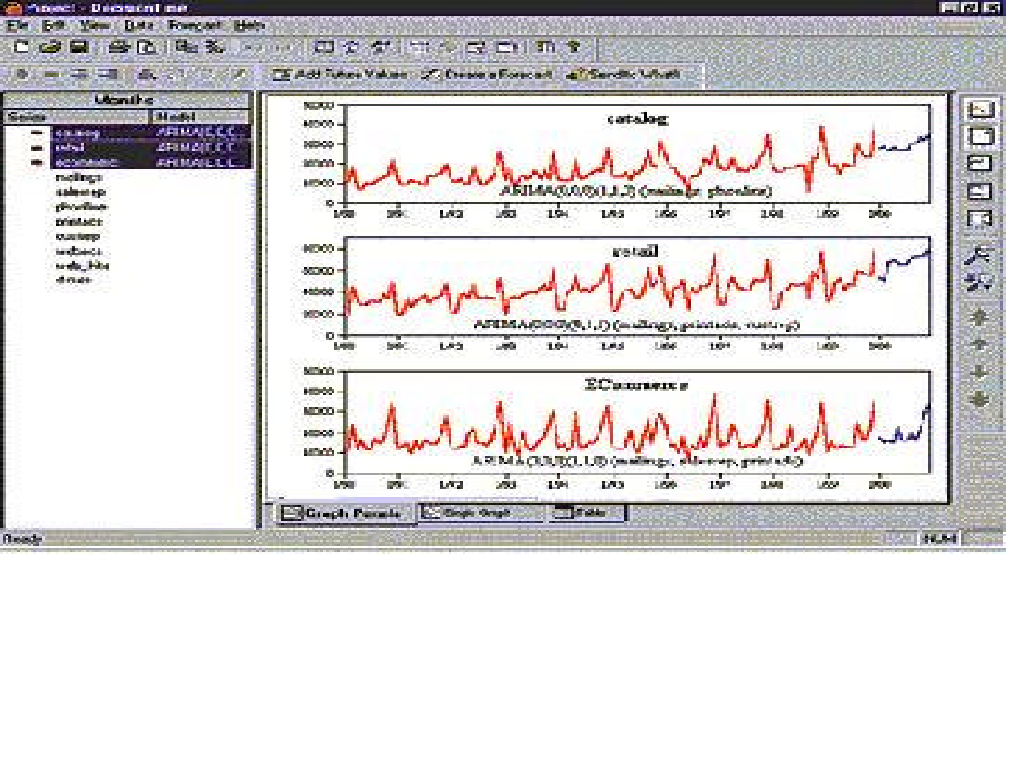The image size is (1024, 766).
Task: Select the salesreps series in list
Action: click(x=81, y=192)
